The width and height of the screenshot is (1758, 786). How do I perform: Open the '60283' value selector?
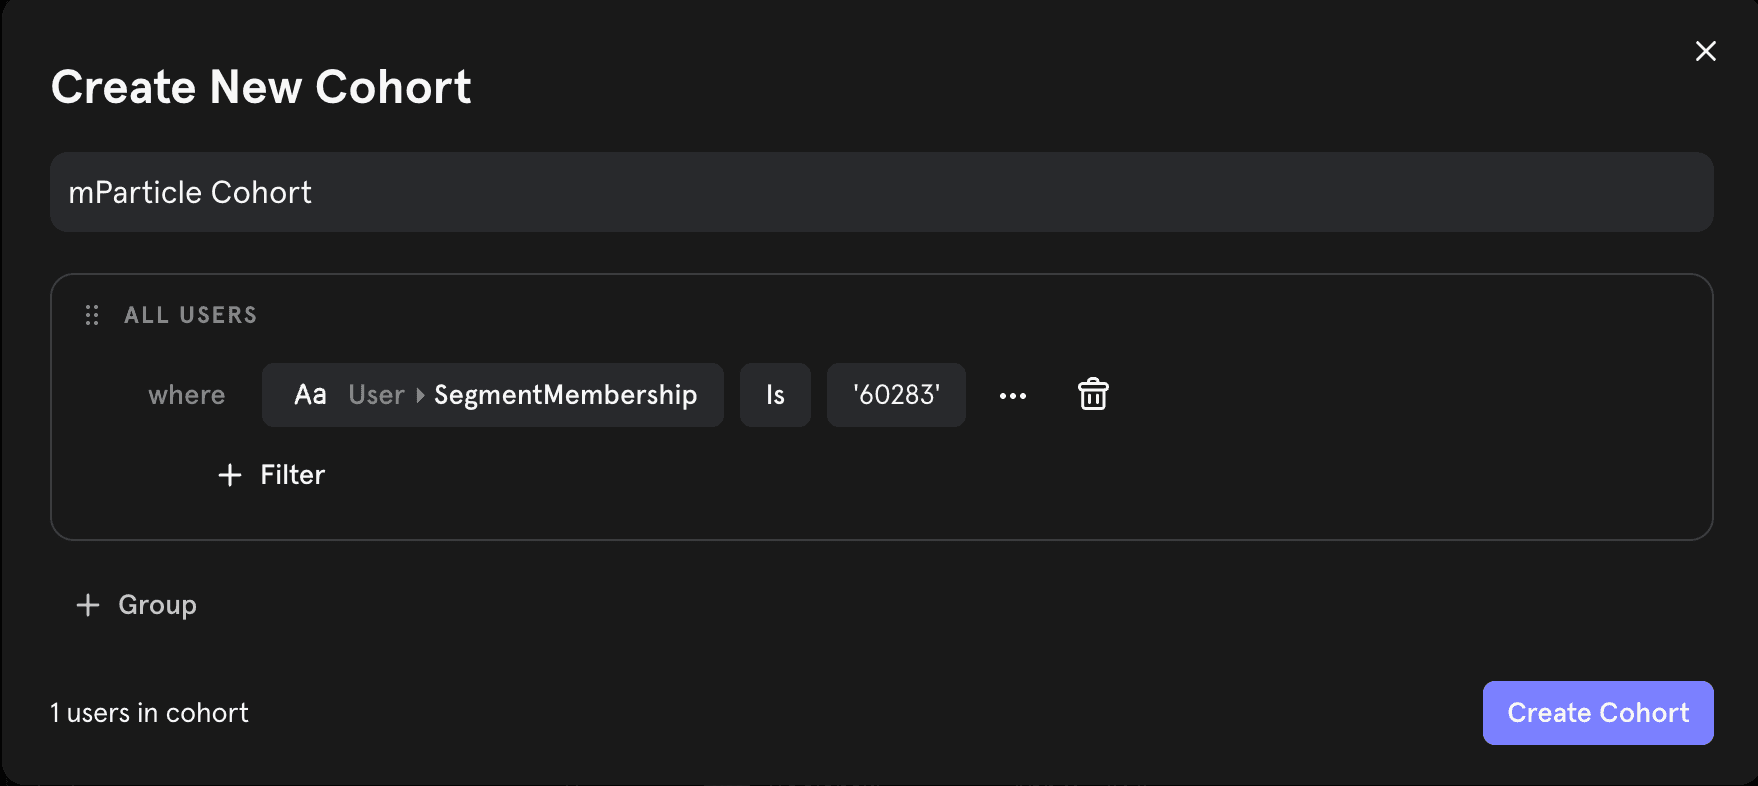(x=896, y=394)
